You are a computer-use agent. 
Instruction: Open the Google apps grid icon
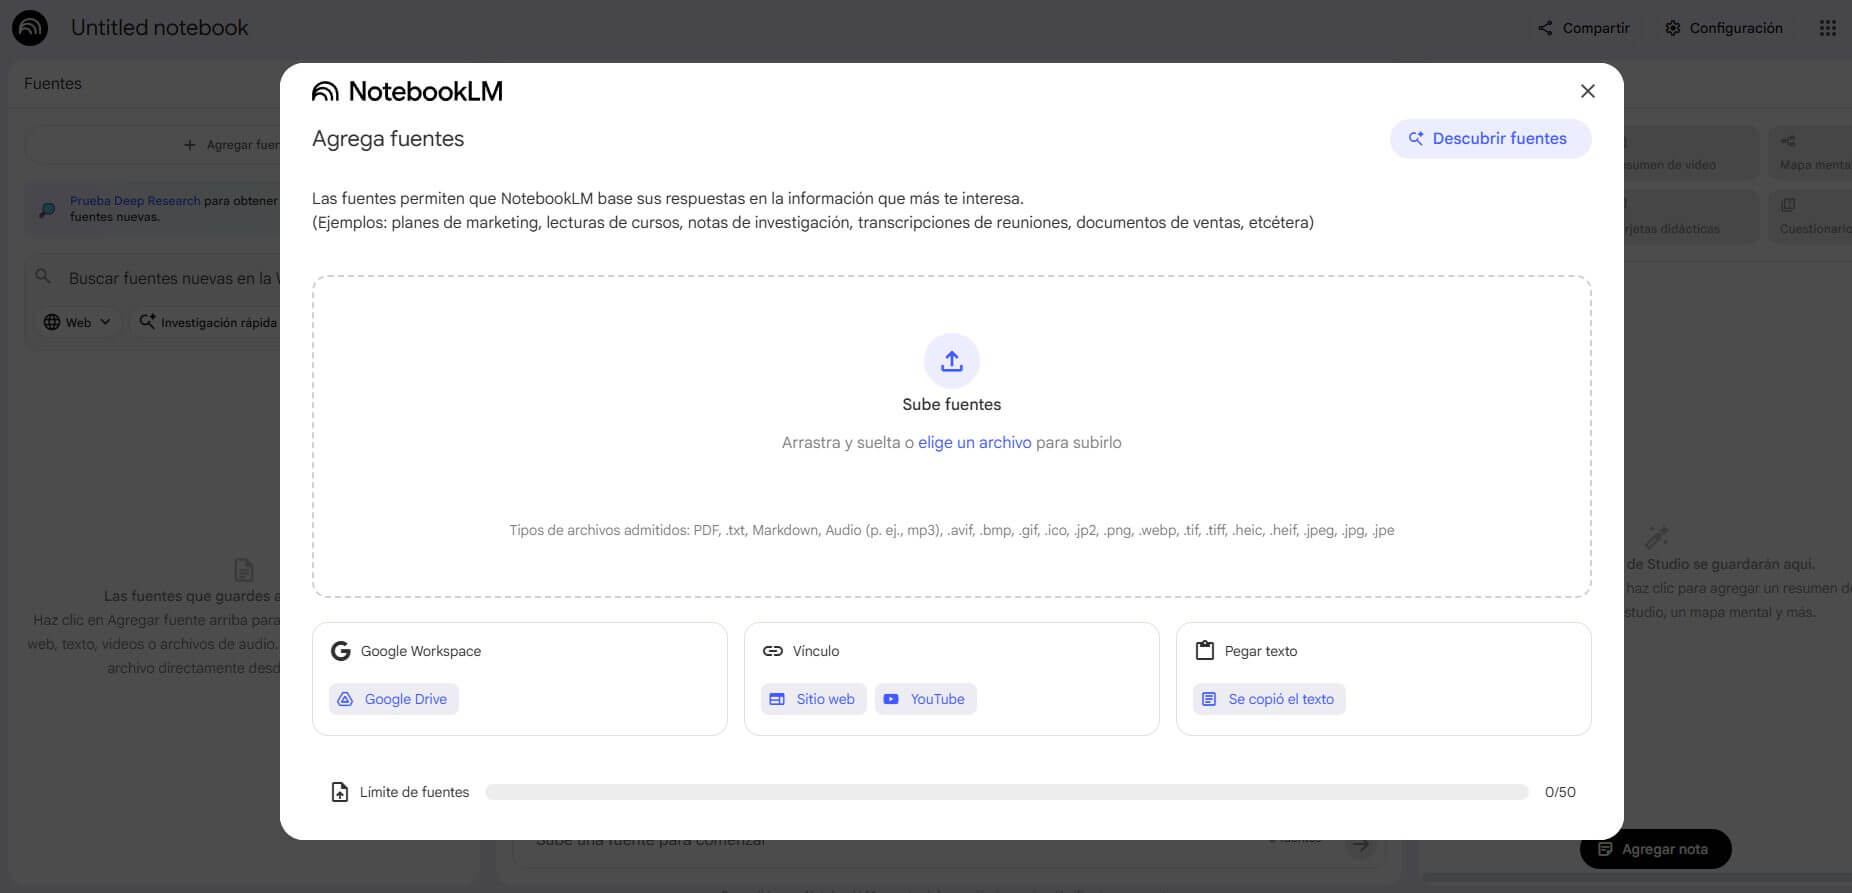click(1828, 28)
